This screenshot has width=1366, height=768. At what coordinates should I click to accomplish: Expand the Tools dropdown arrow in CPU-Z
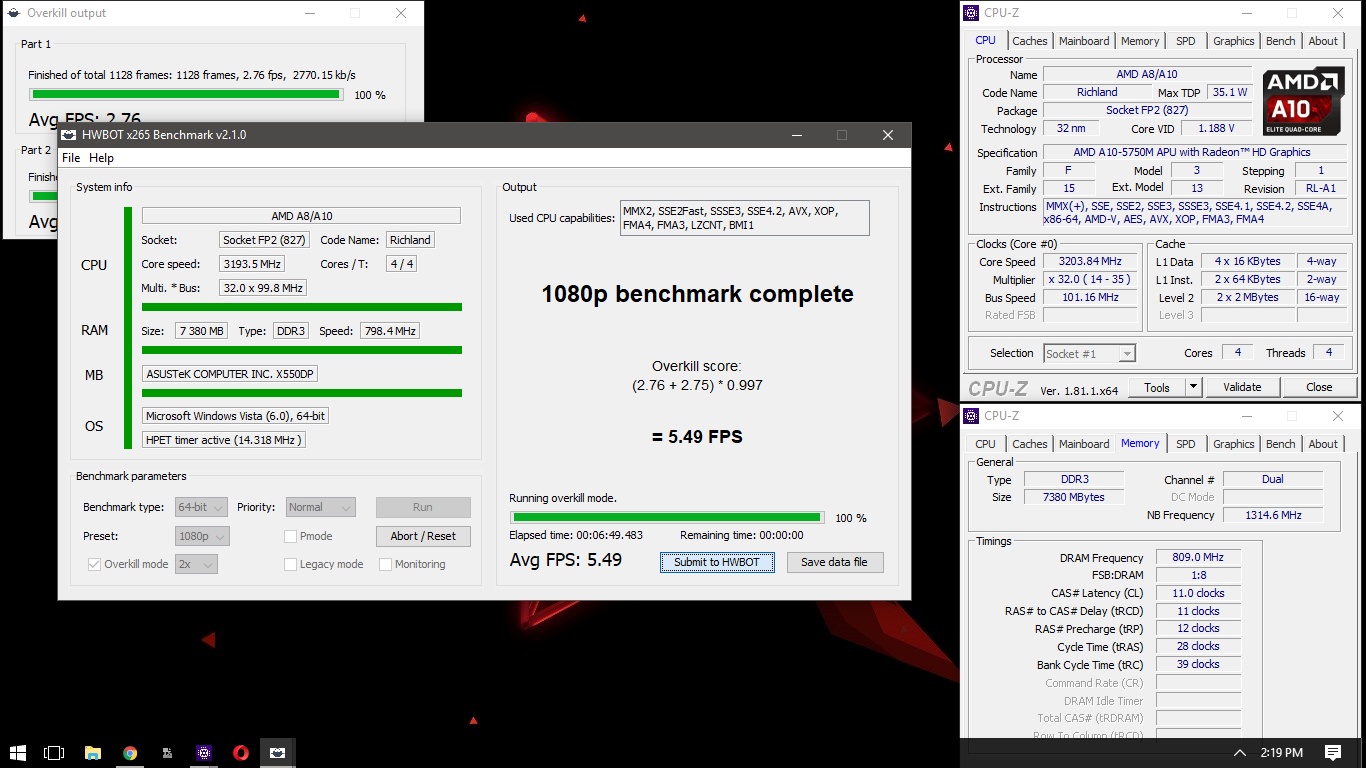(1193, 387)
